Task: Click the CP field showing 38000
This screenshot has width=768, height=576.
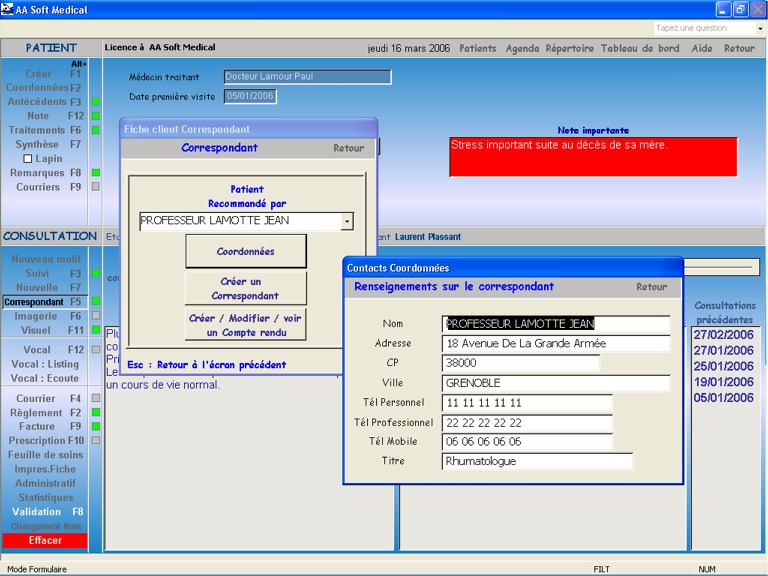Action: click(x=521, y=363)
